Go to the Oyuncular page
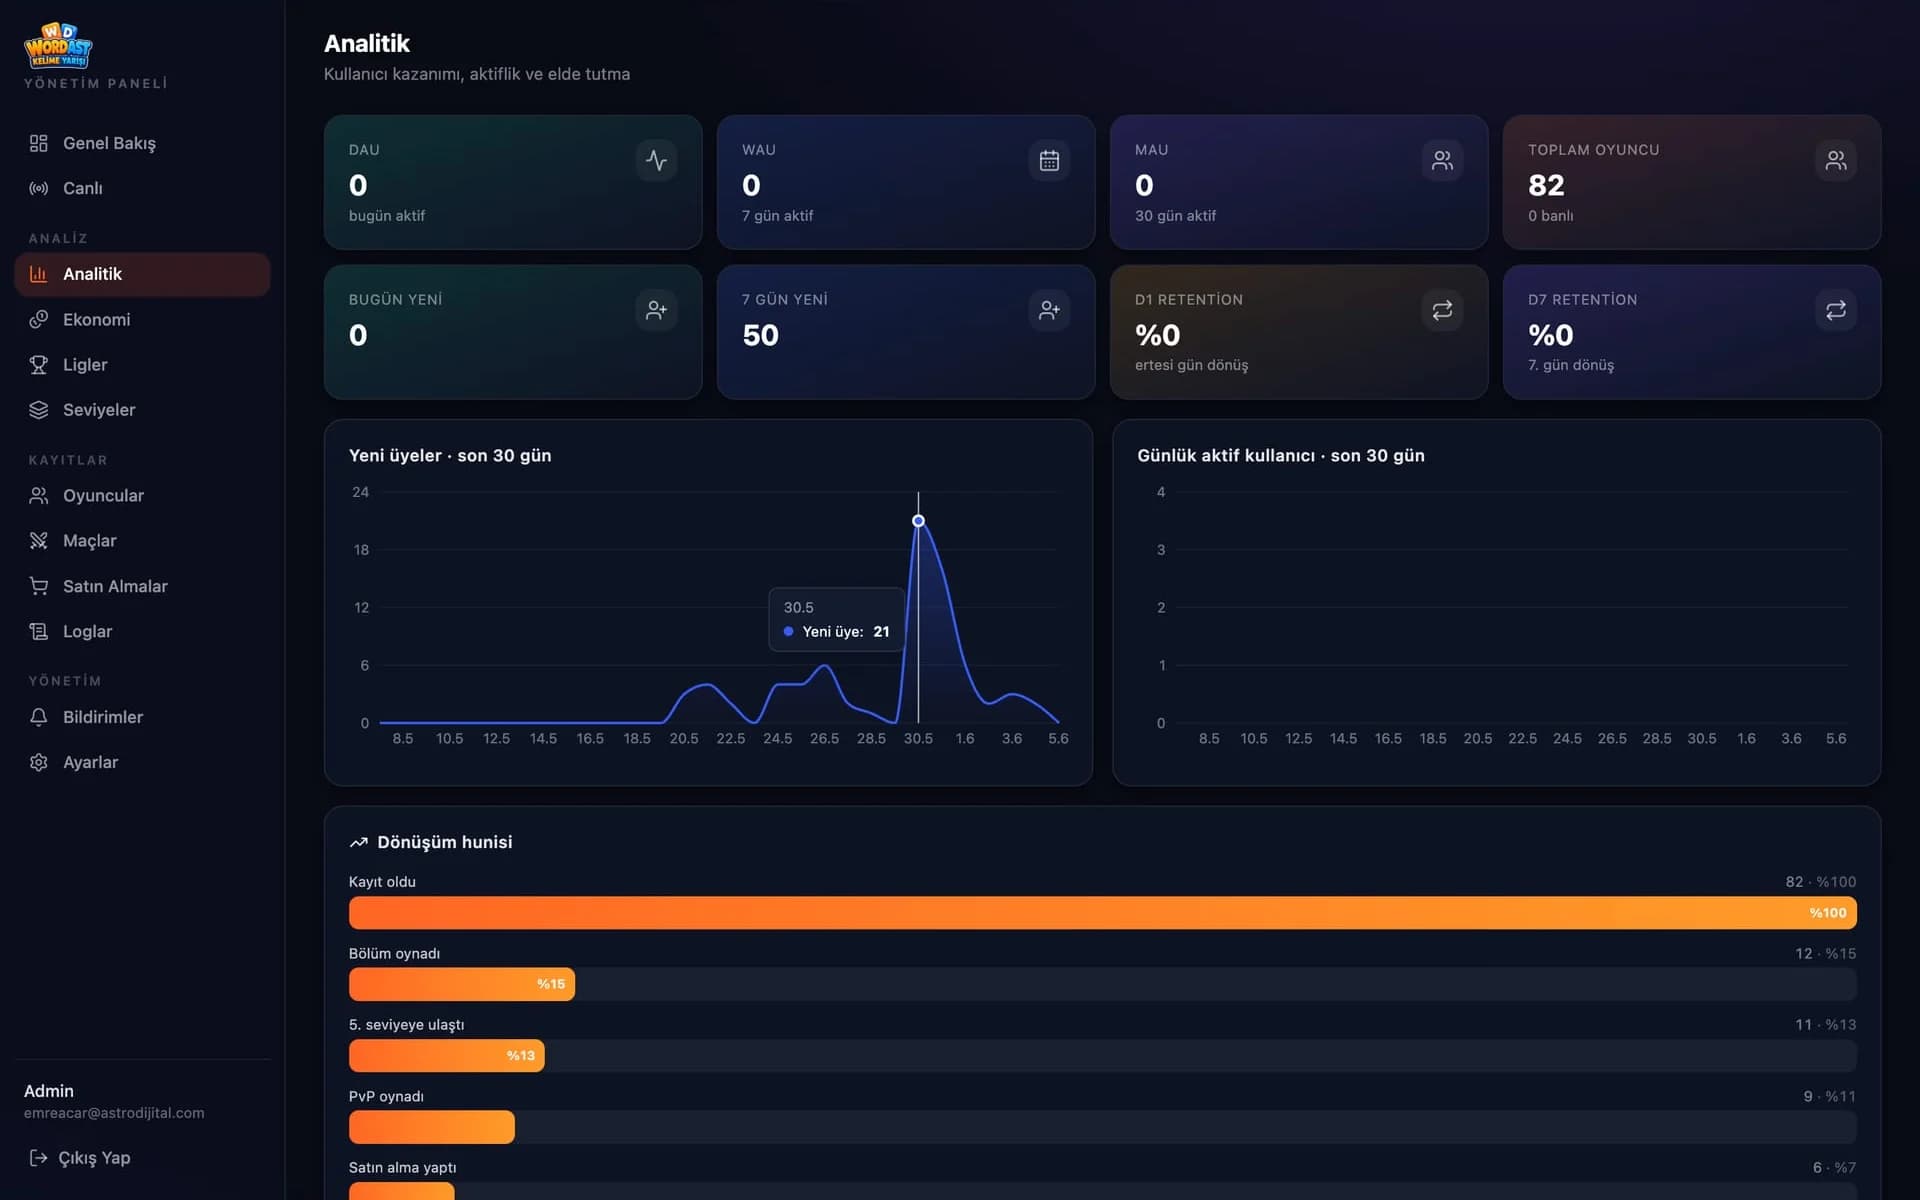Screen dimensions: 1920x1200 142,495
